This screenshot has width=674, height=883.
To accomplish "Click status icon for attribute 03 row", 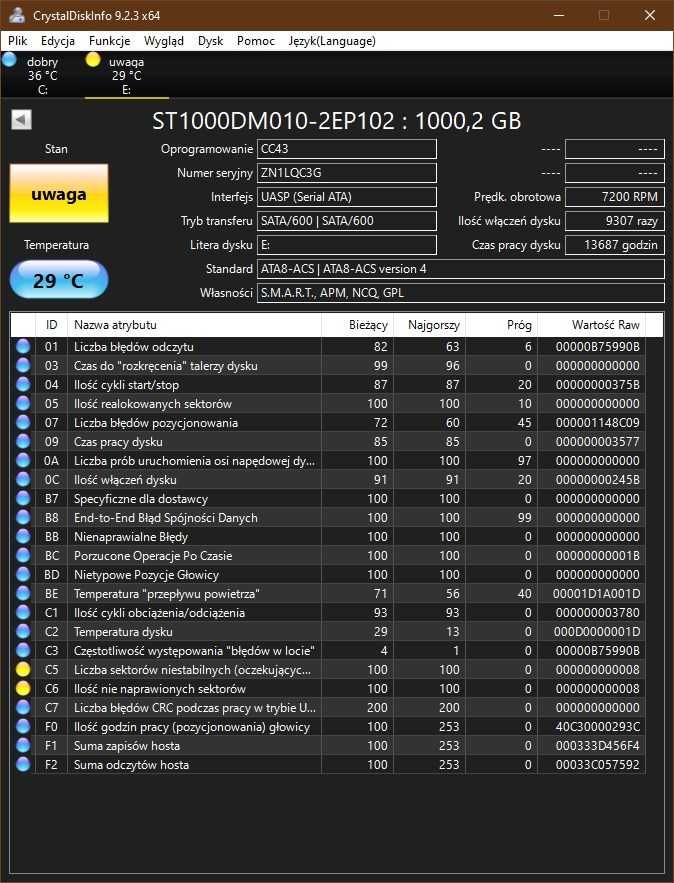I will click(23, 365).
